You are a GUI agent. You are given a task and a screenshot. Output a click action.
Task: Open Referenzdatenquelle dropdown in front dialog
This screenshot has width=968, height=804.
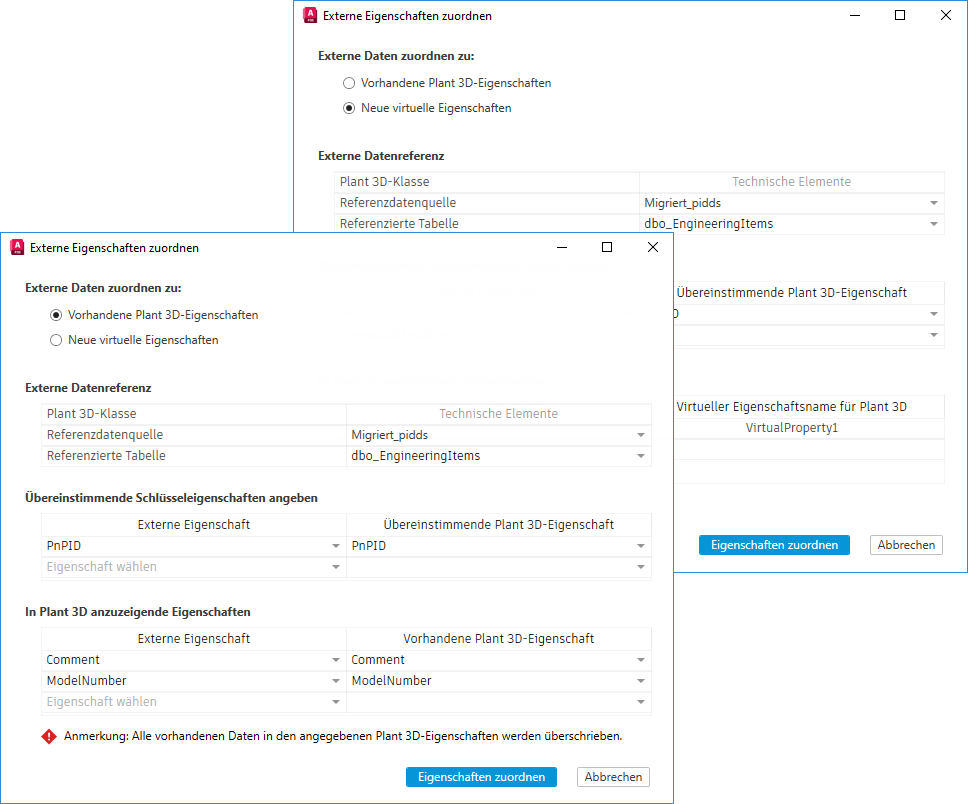(x=499, y=435)
